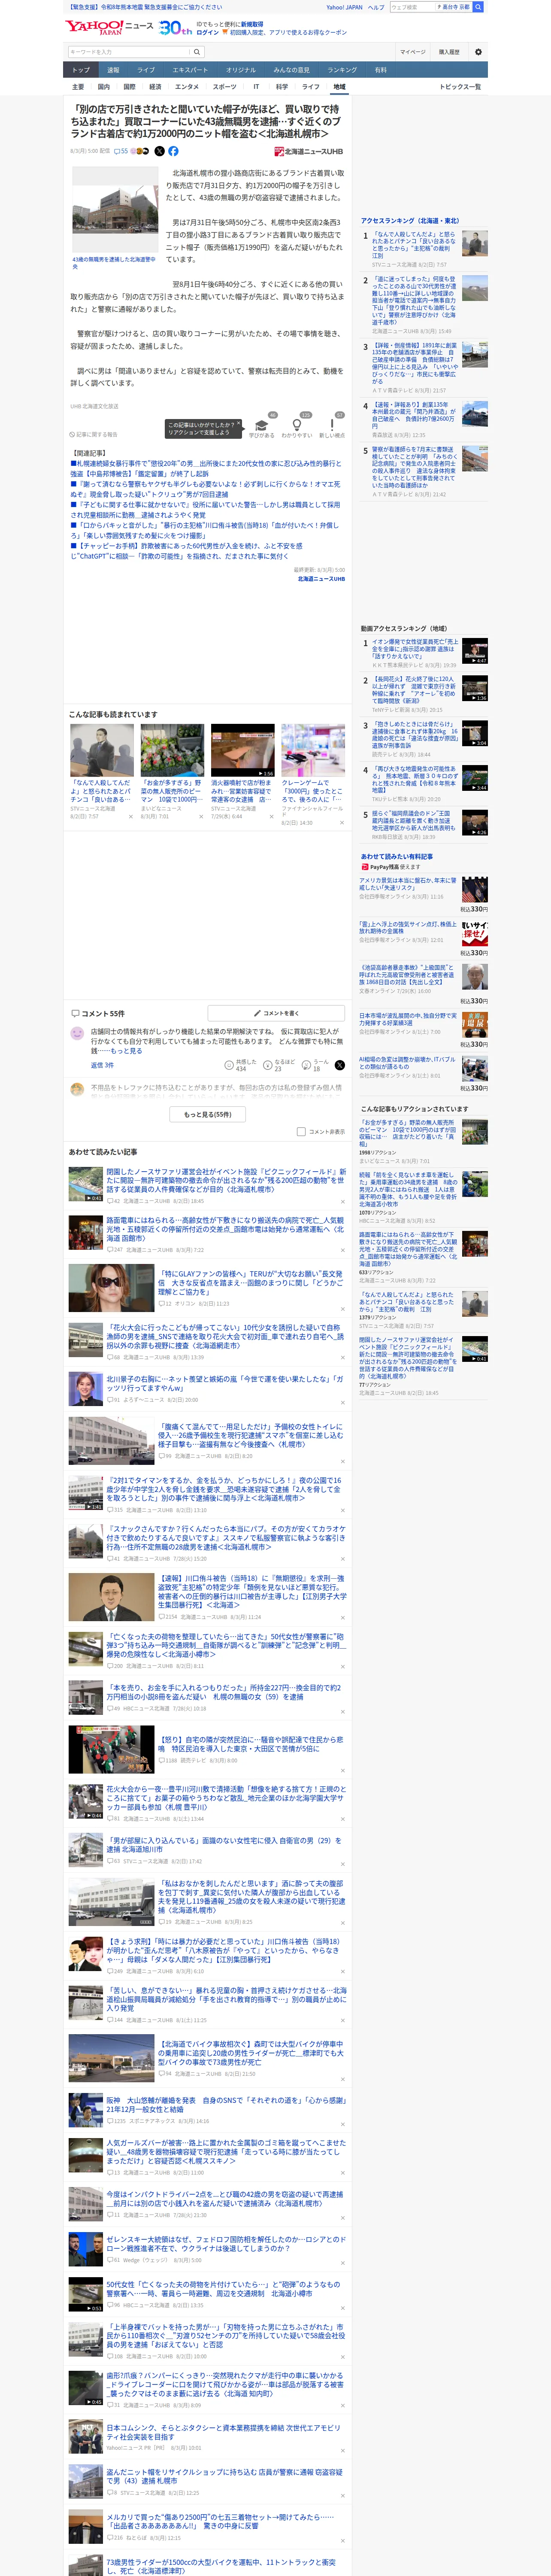Screen dimensions: 551x2576
Task: Open the 'トップ' navigation tab
Action: 81,70
